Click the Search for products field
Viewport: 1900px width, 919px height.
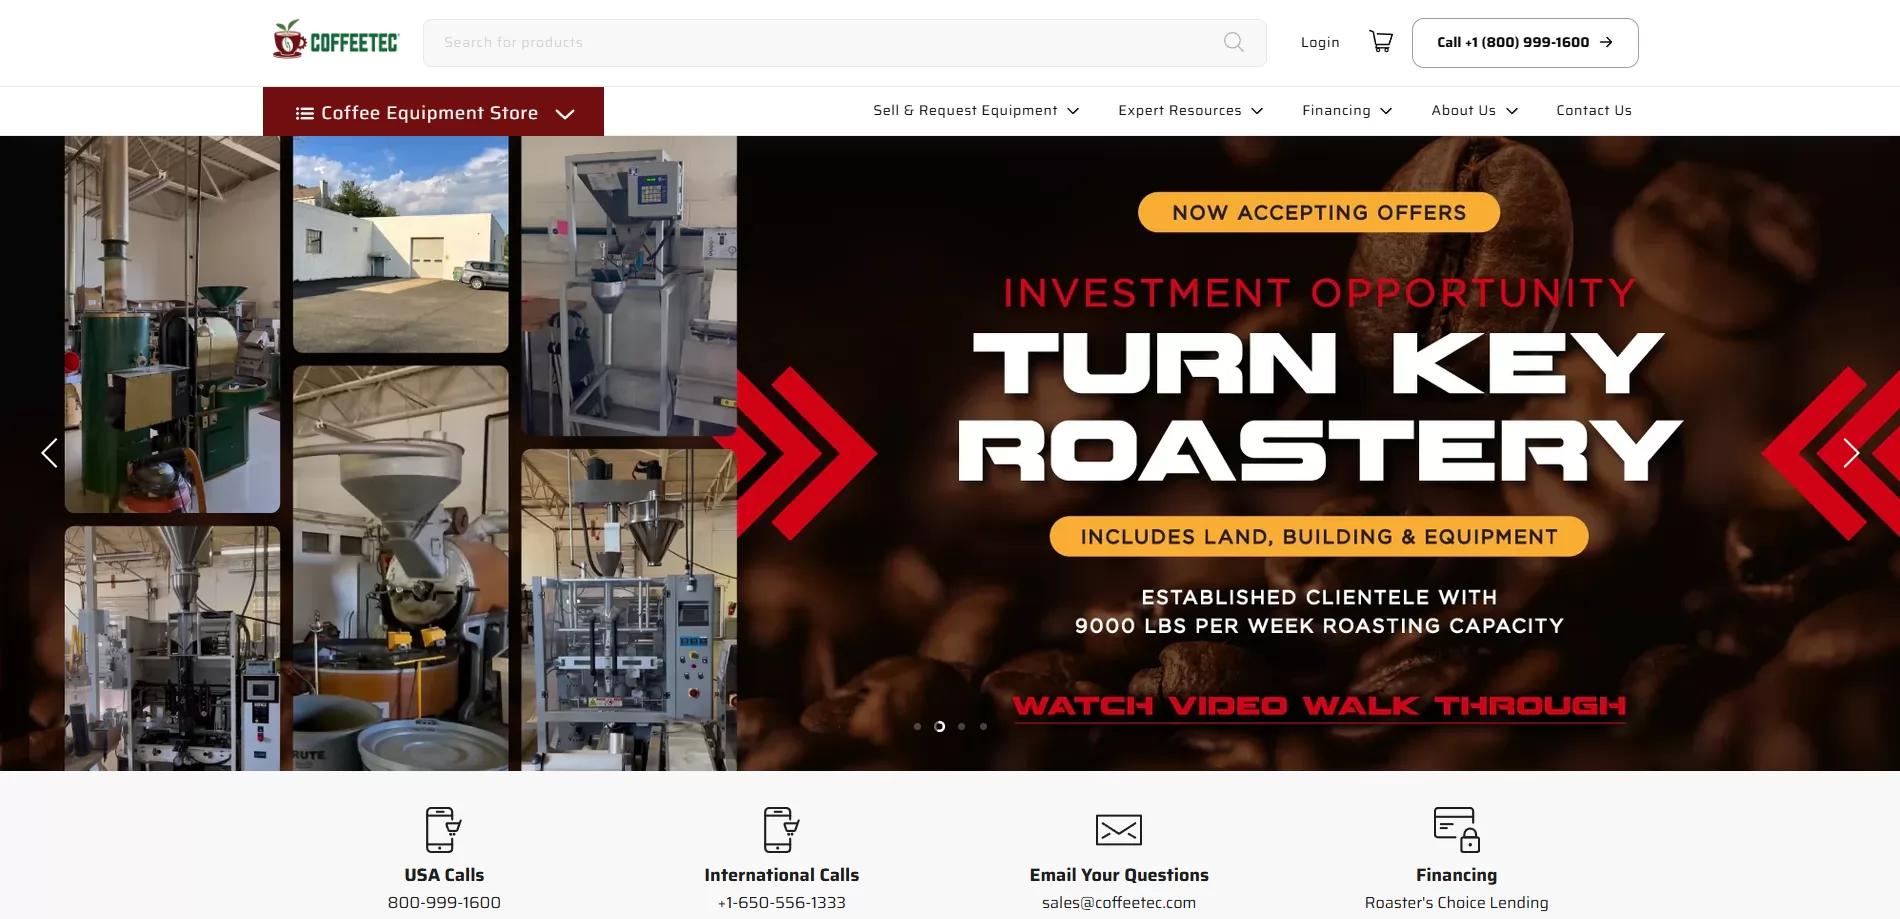pyautogui.click(x=820, y=42)
